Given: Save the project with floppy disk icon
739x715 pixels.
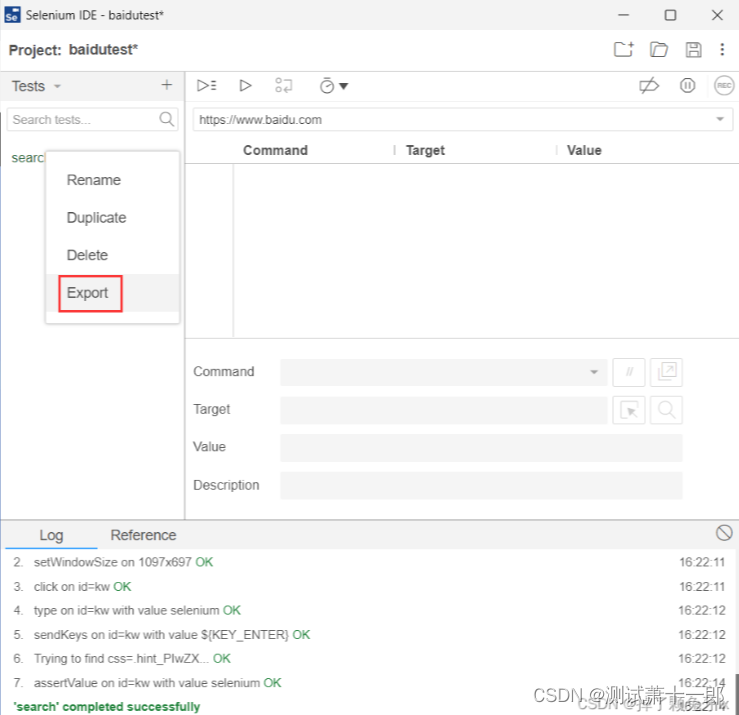Looking at the screenshot, I should coord(693,49).
